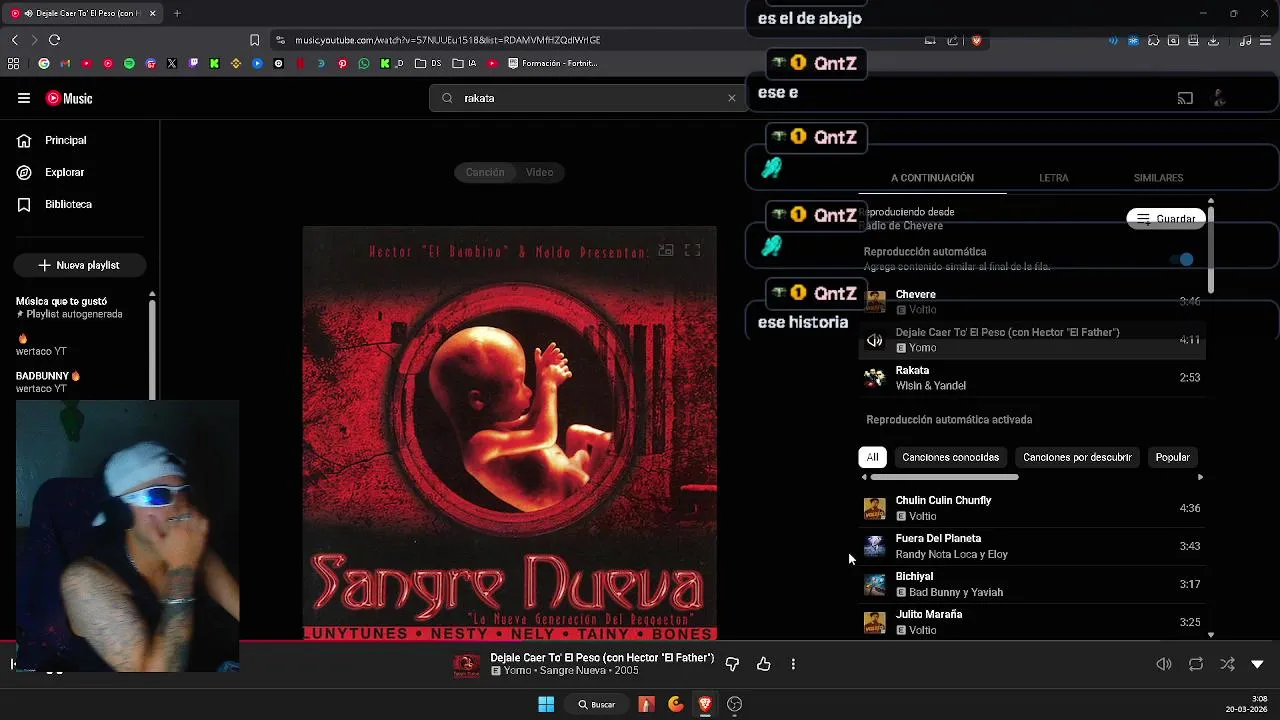Click the volume icon in player bar

[x=1164, y=664]
